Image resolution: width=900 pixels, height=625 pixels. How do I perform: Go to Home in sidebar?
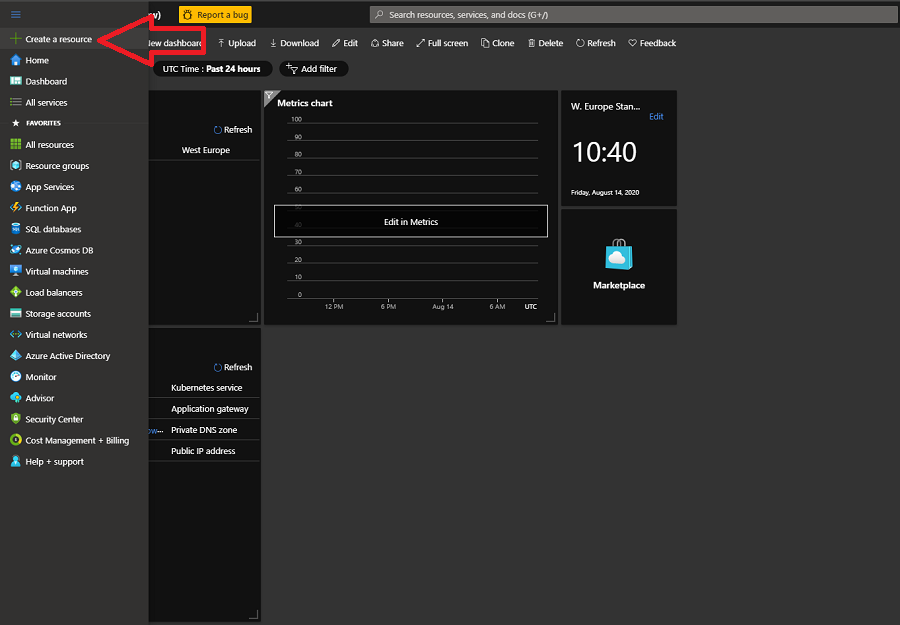(37, 61)
